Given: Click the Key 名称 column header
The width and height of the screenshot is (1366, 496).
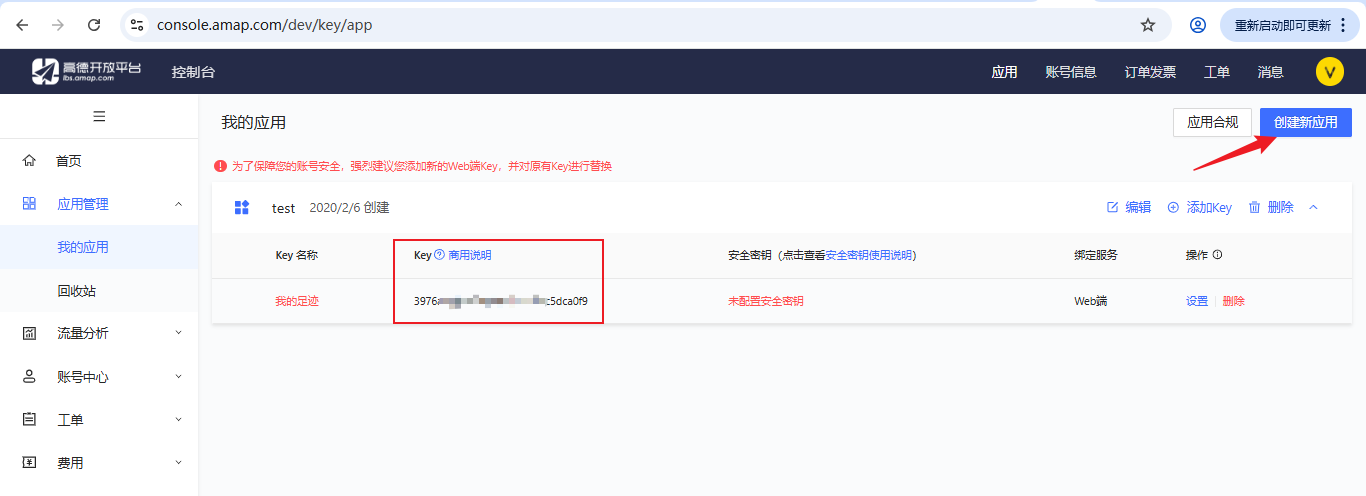Looking at the screenshot, I should pyautogui.click(x=296, y=255).
